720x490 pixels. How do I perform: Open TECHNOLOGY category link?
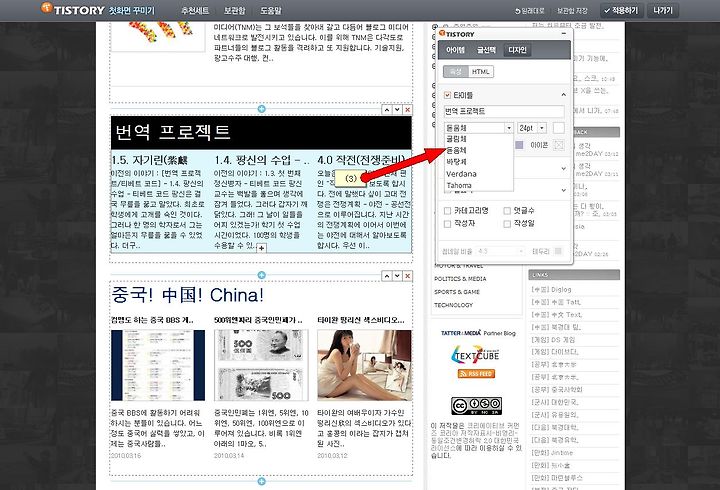point(453,305)
